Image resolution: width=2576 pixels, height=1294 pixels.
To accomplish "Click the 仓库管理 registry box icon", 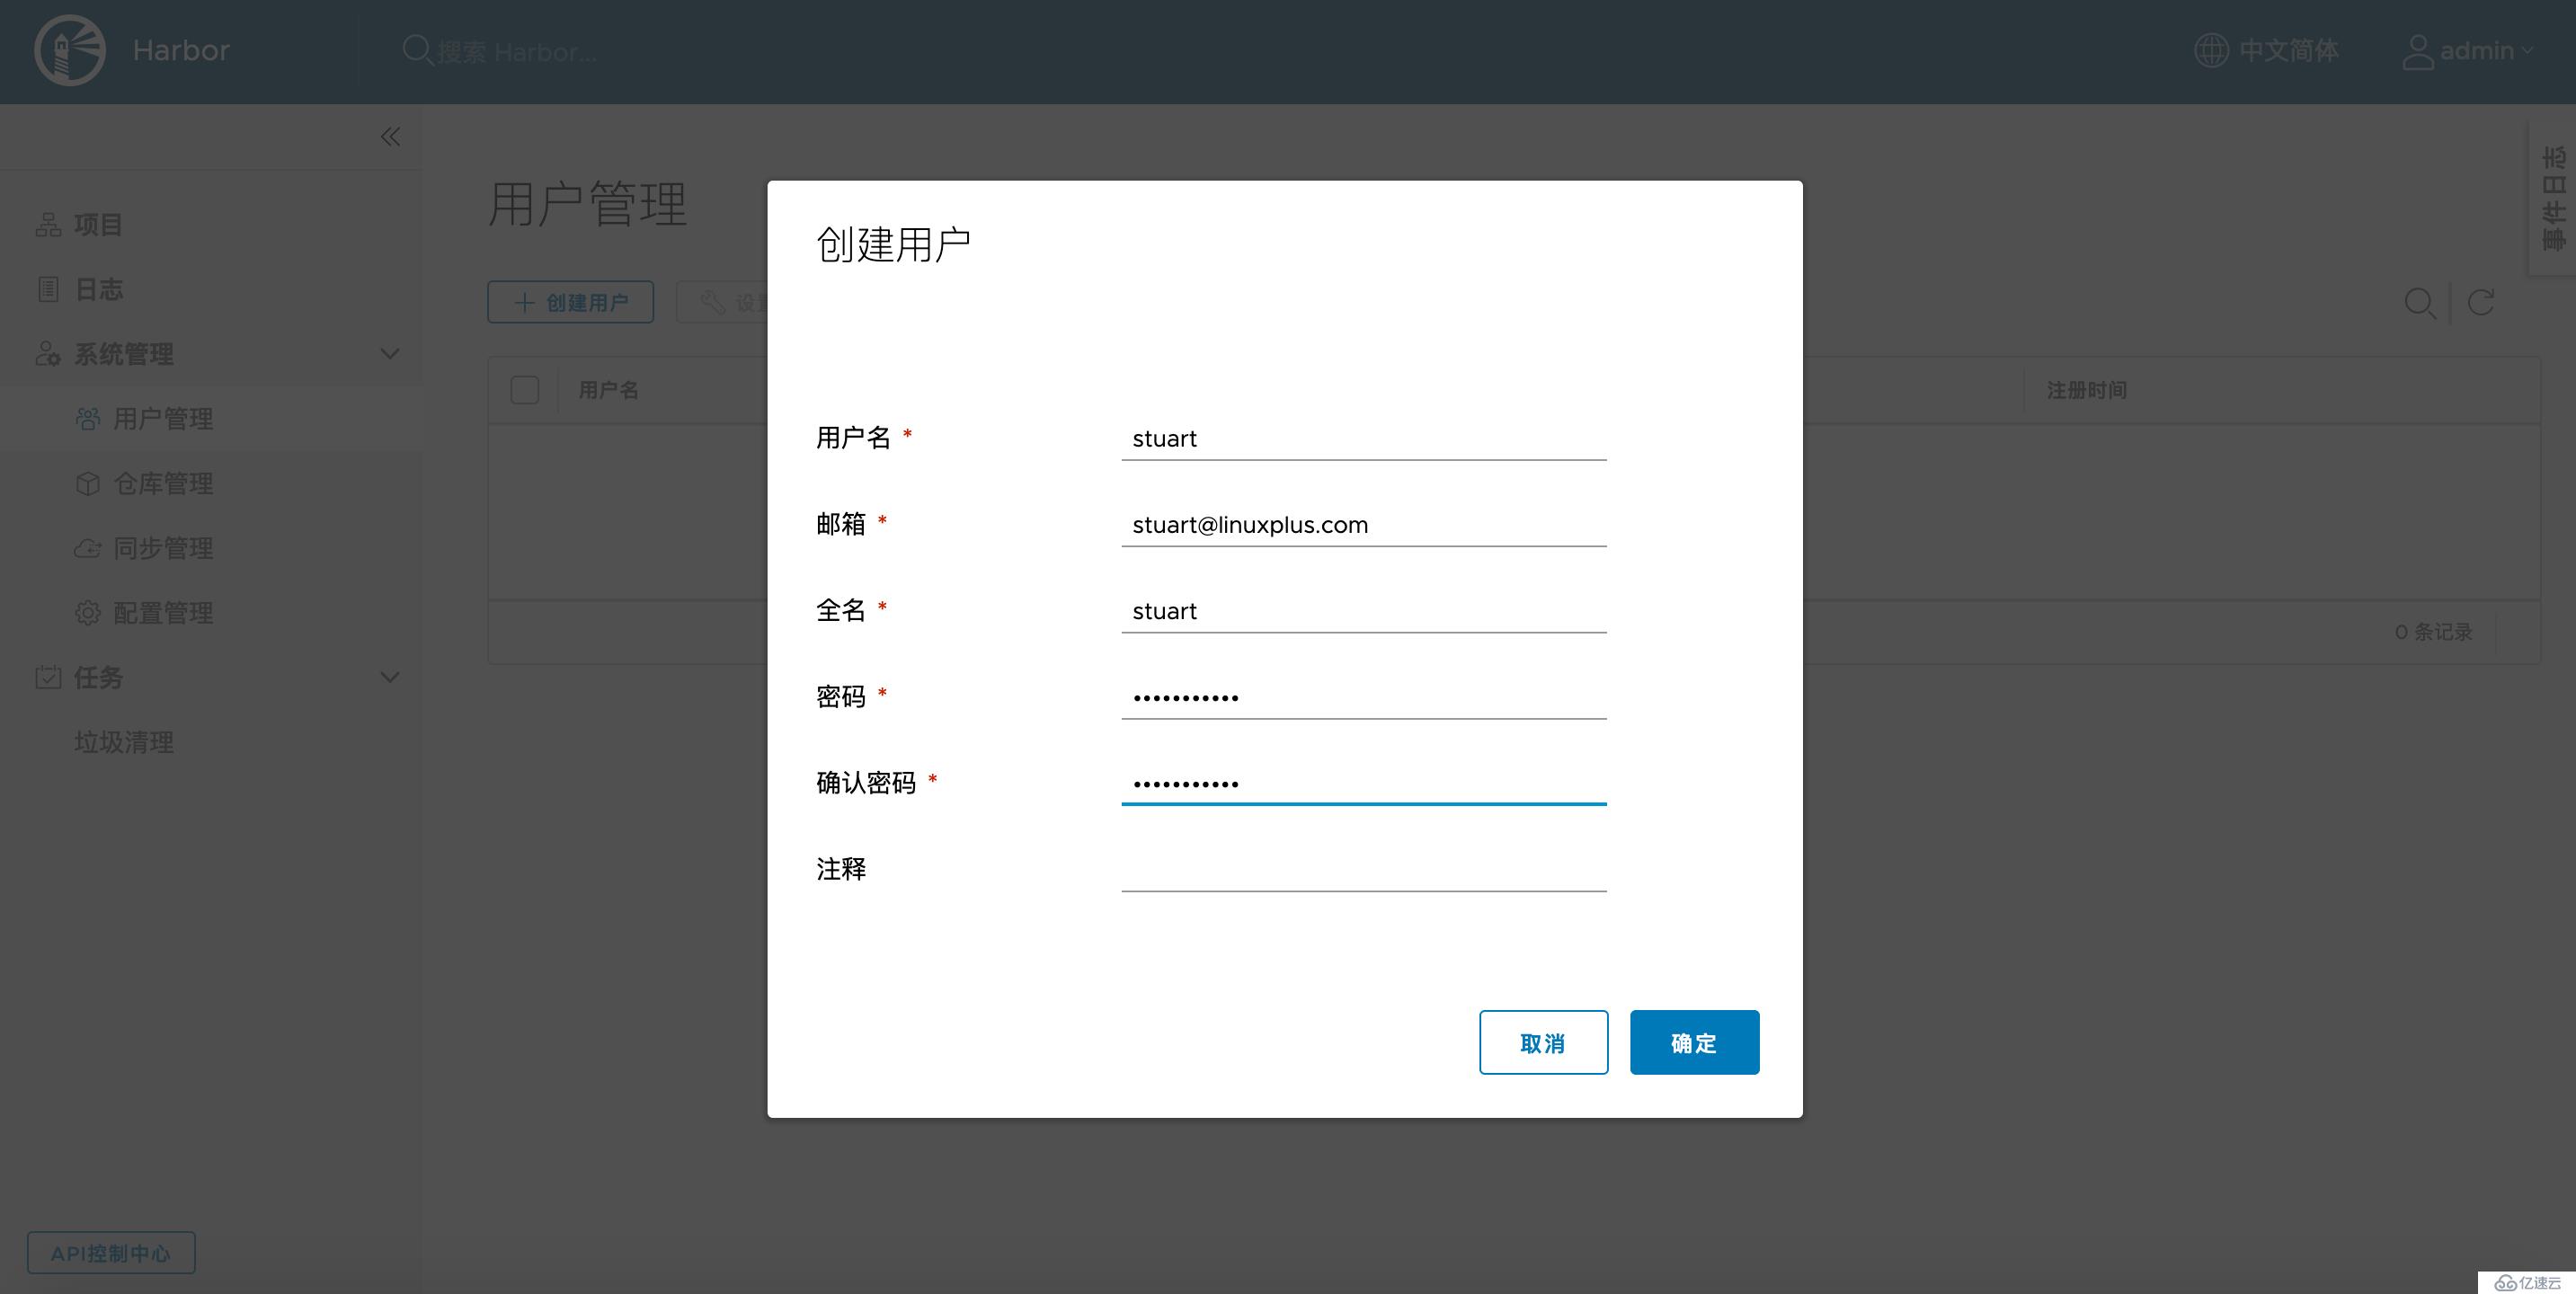I will click(88, 483).
